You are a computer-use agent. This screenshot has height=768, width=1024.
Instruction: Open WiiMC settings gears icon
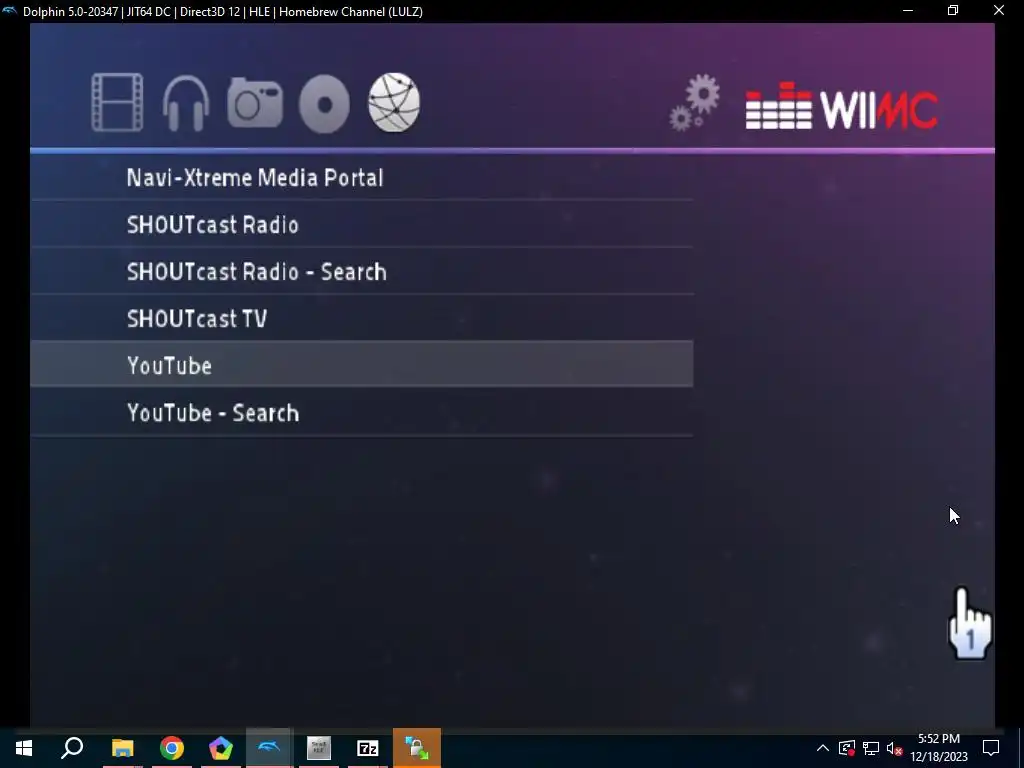tap(695, 103)
